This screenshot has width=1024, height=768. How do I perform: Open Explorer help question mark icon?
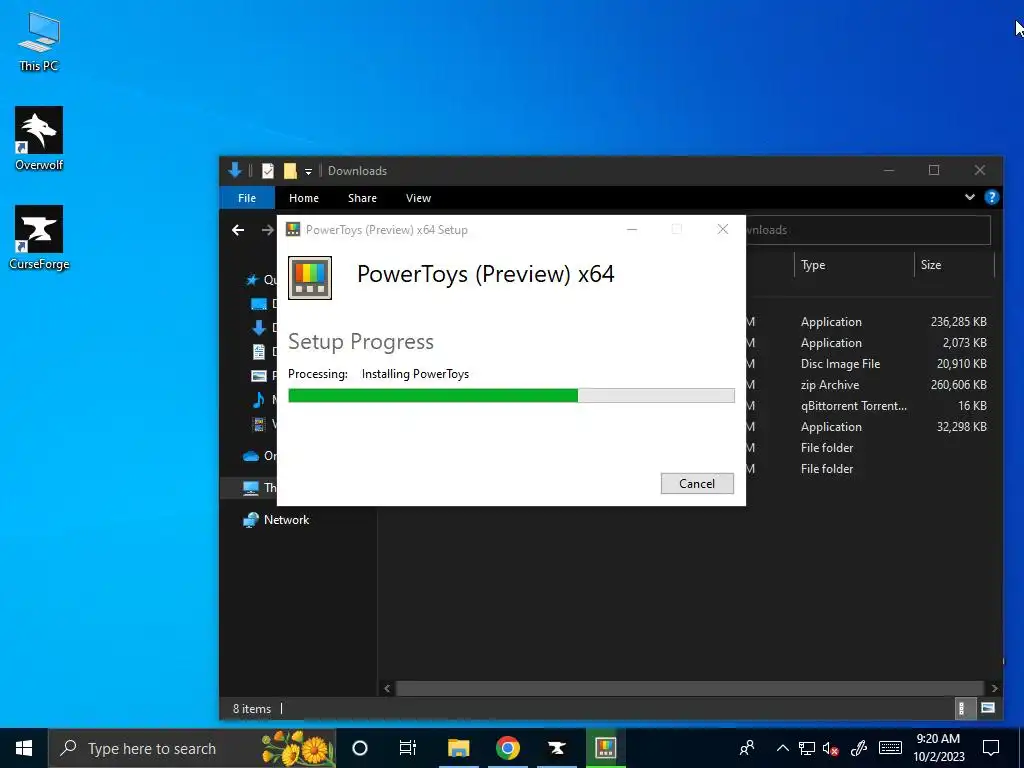[x=991, y=197]
